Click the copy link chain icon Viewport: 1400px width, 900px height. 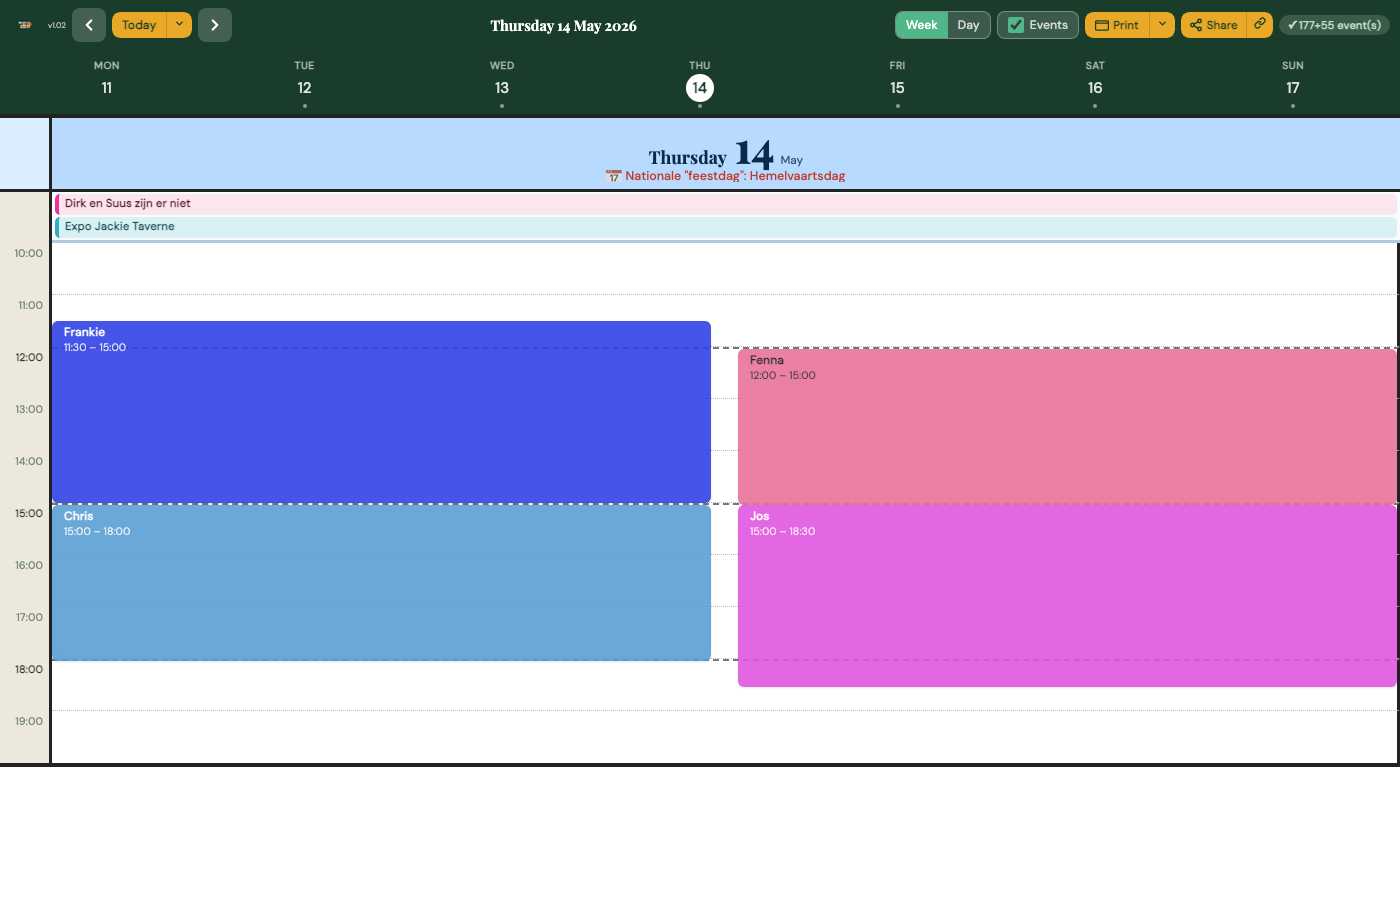coord(1260,25)
